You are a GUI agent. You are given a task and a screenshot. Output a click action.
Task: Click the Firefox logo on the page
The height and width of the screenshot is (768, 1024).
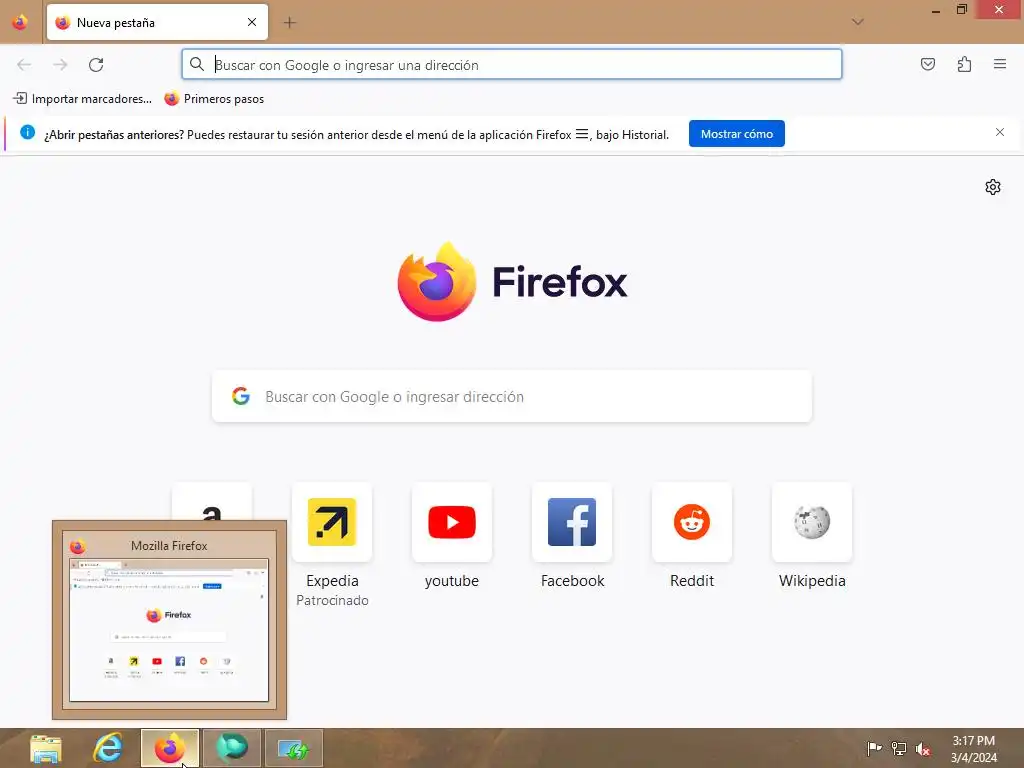[x=512, y=281]
